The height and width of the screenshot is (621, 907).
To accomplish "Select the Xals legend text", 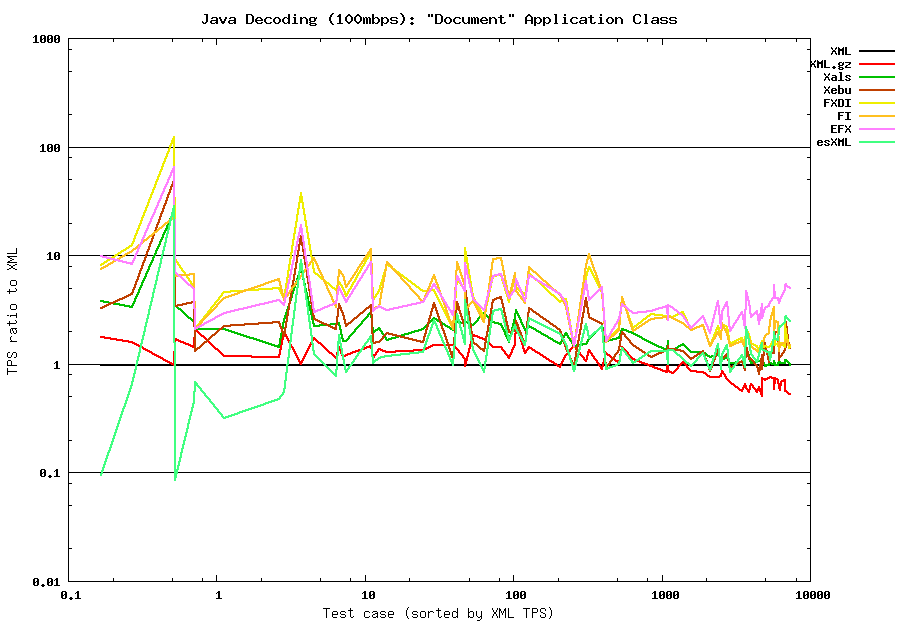I will tap(837, 77).
